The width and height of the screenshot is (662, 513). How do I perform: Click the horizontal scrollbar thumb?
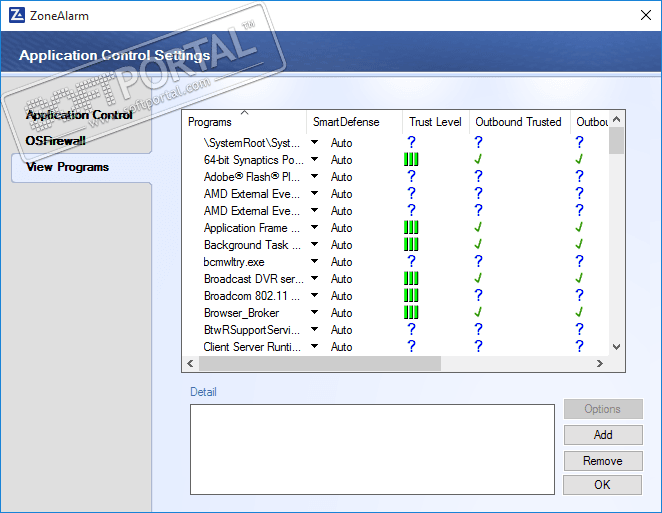[320, 363]
